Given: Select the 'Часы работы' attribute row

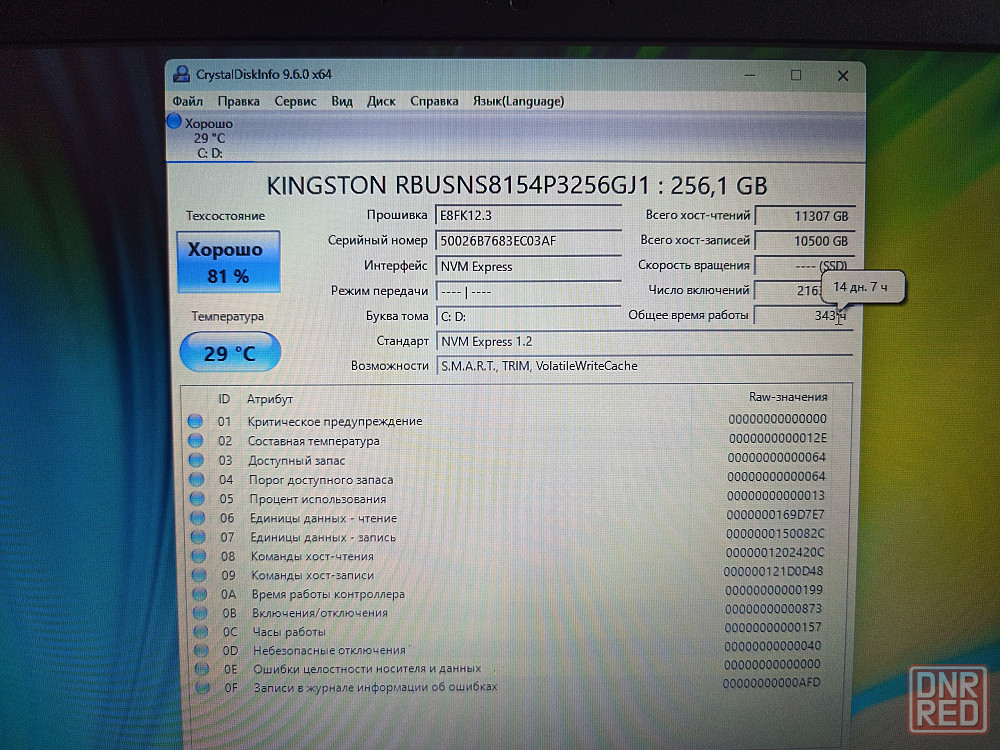Looking at the screenshot, I should [x=509, y=629].
